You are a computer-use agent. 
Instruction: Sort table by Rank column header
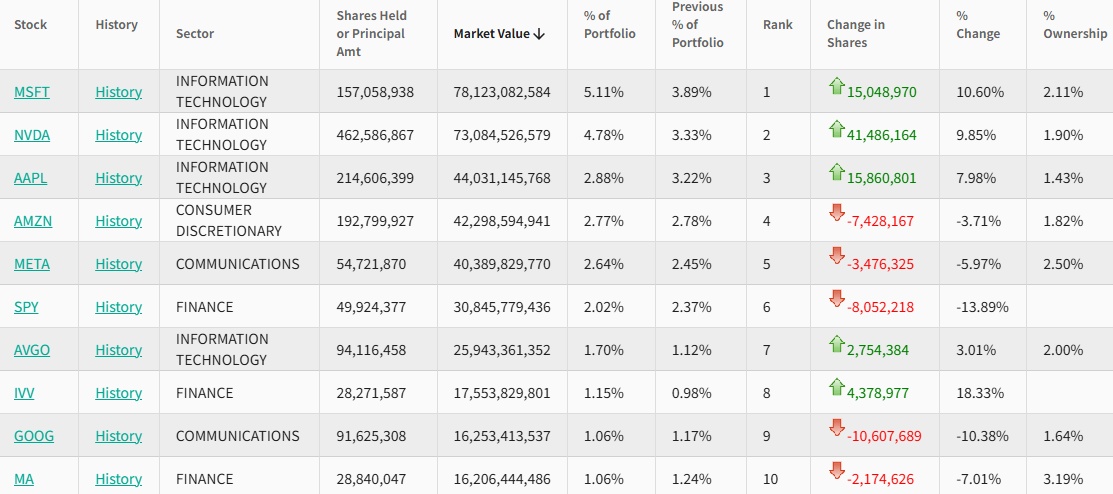click(x=776, y=24)
